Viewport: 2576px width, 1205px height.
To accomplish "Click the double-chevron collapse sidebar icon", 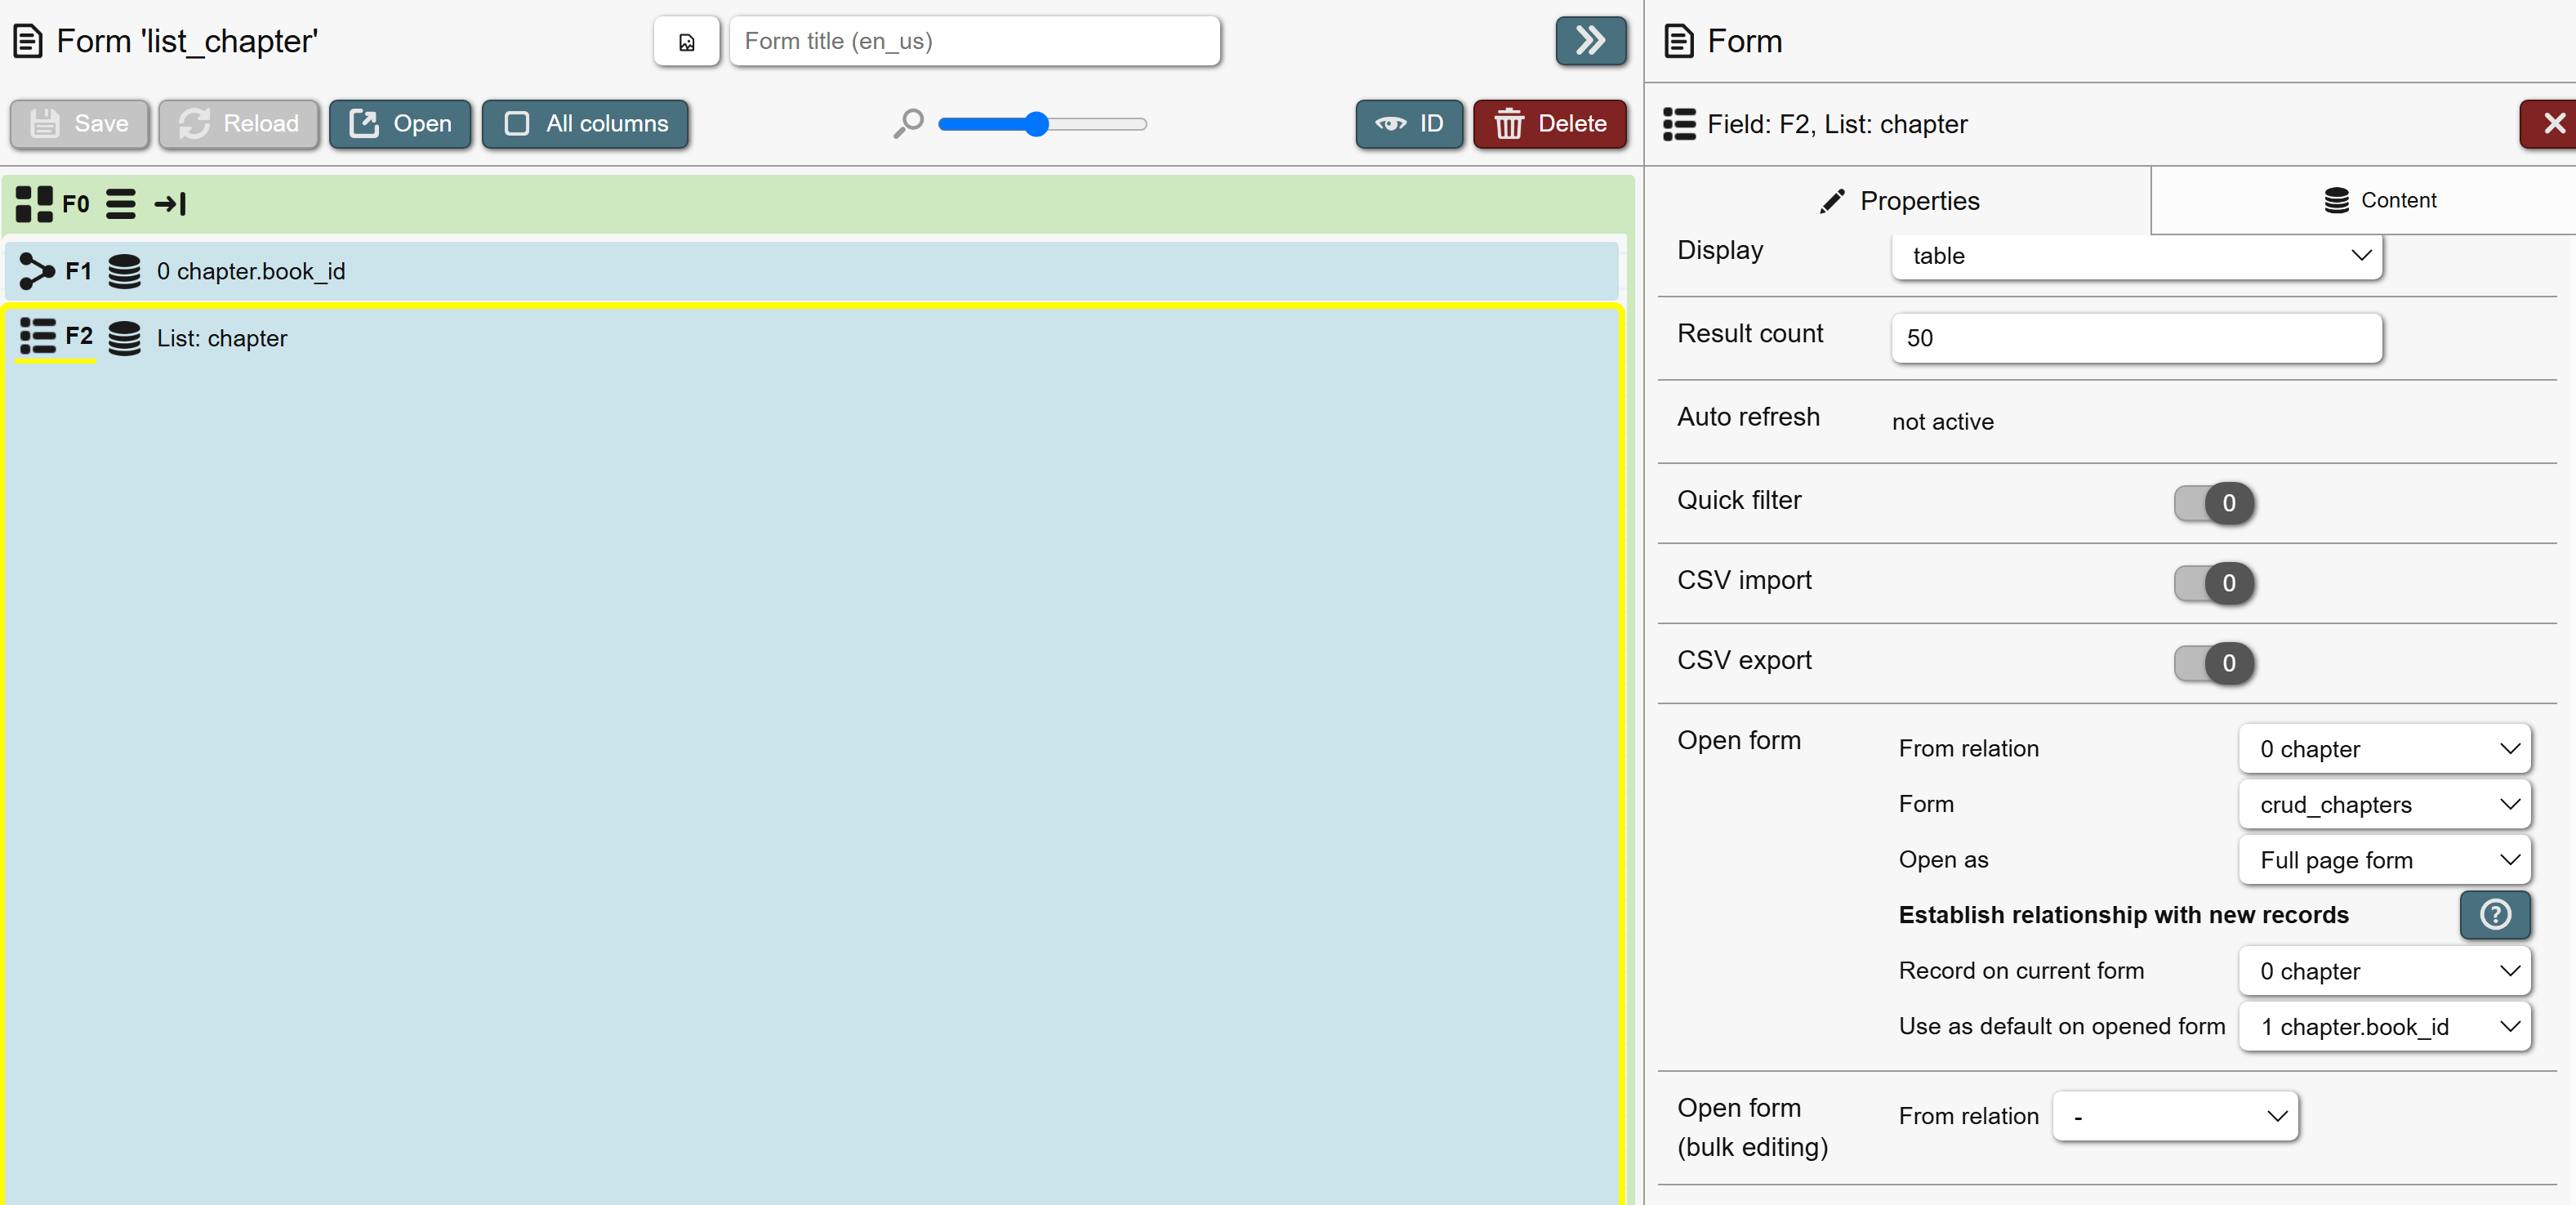I will pos(1590,41).
